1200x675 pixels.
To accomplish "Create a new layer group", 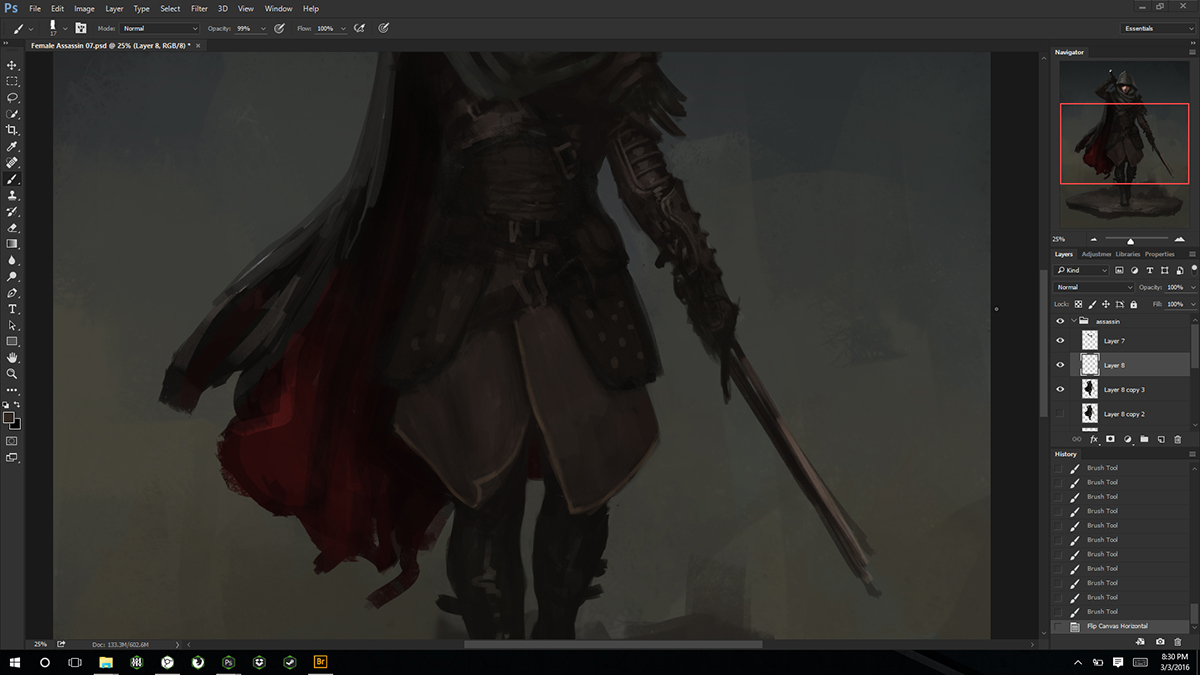I will pos(1144,439).
